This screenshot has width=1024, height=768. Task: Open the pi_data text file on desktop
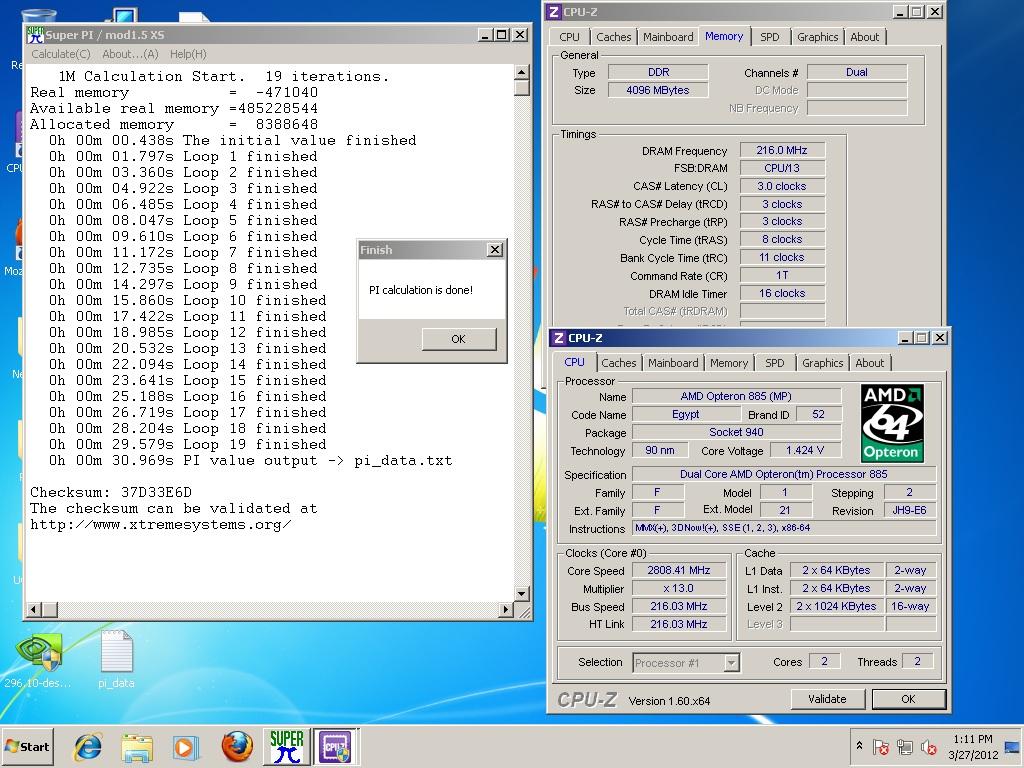[x=116, y=660]
